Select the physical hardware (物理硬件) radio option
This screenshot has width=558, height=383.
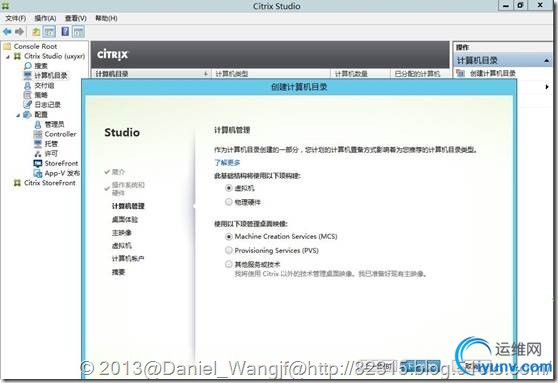pos(229,202)
